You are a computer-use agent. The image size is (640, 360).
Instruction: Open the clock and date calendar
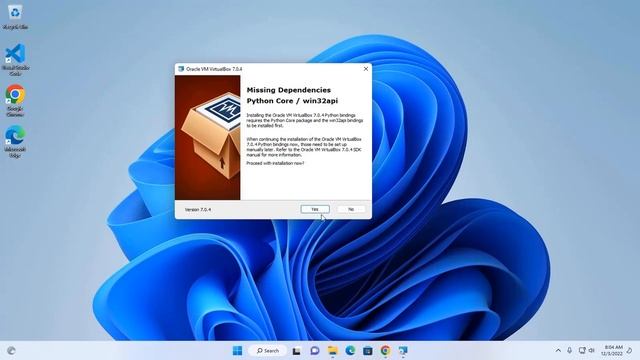612,350
